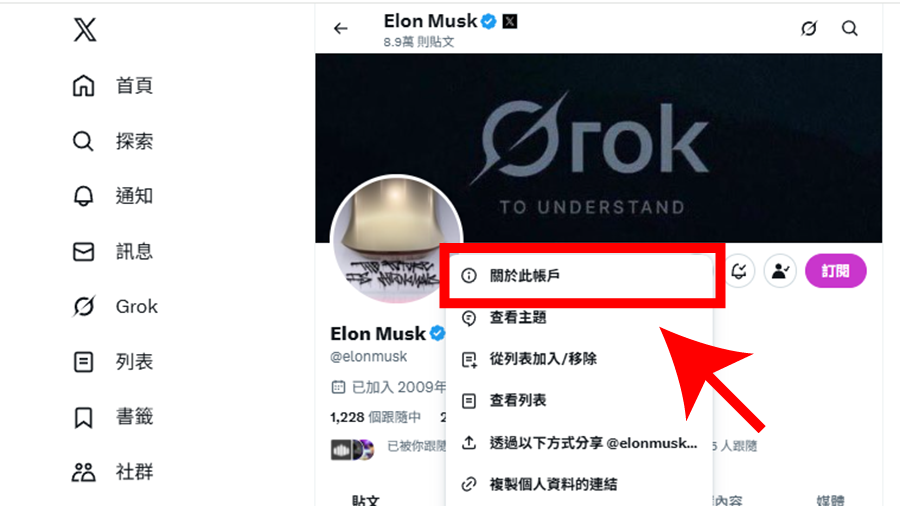Image resolution: width=900 pixels, height=506 pixels.
Task: Click the purple 訂閱 button
Action: pyautogui.click(x=836, y=271)
